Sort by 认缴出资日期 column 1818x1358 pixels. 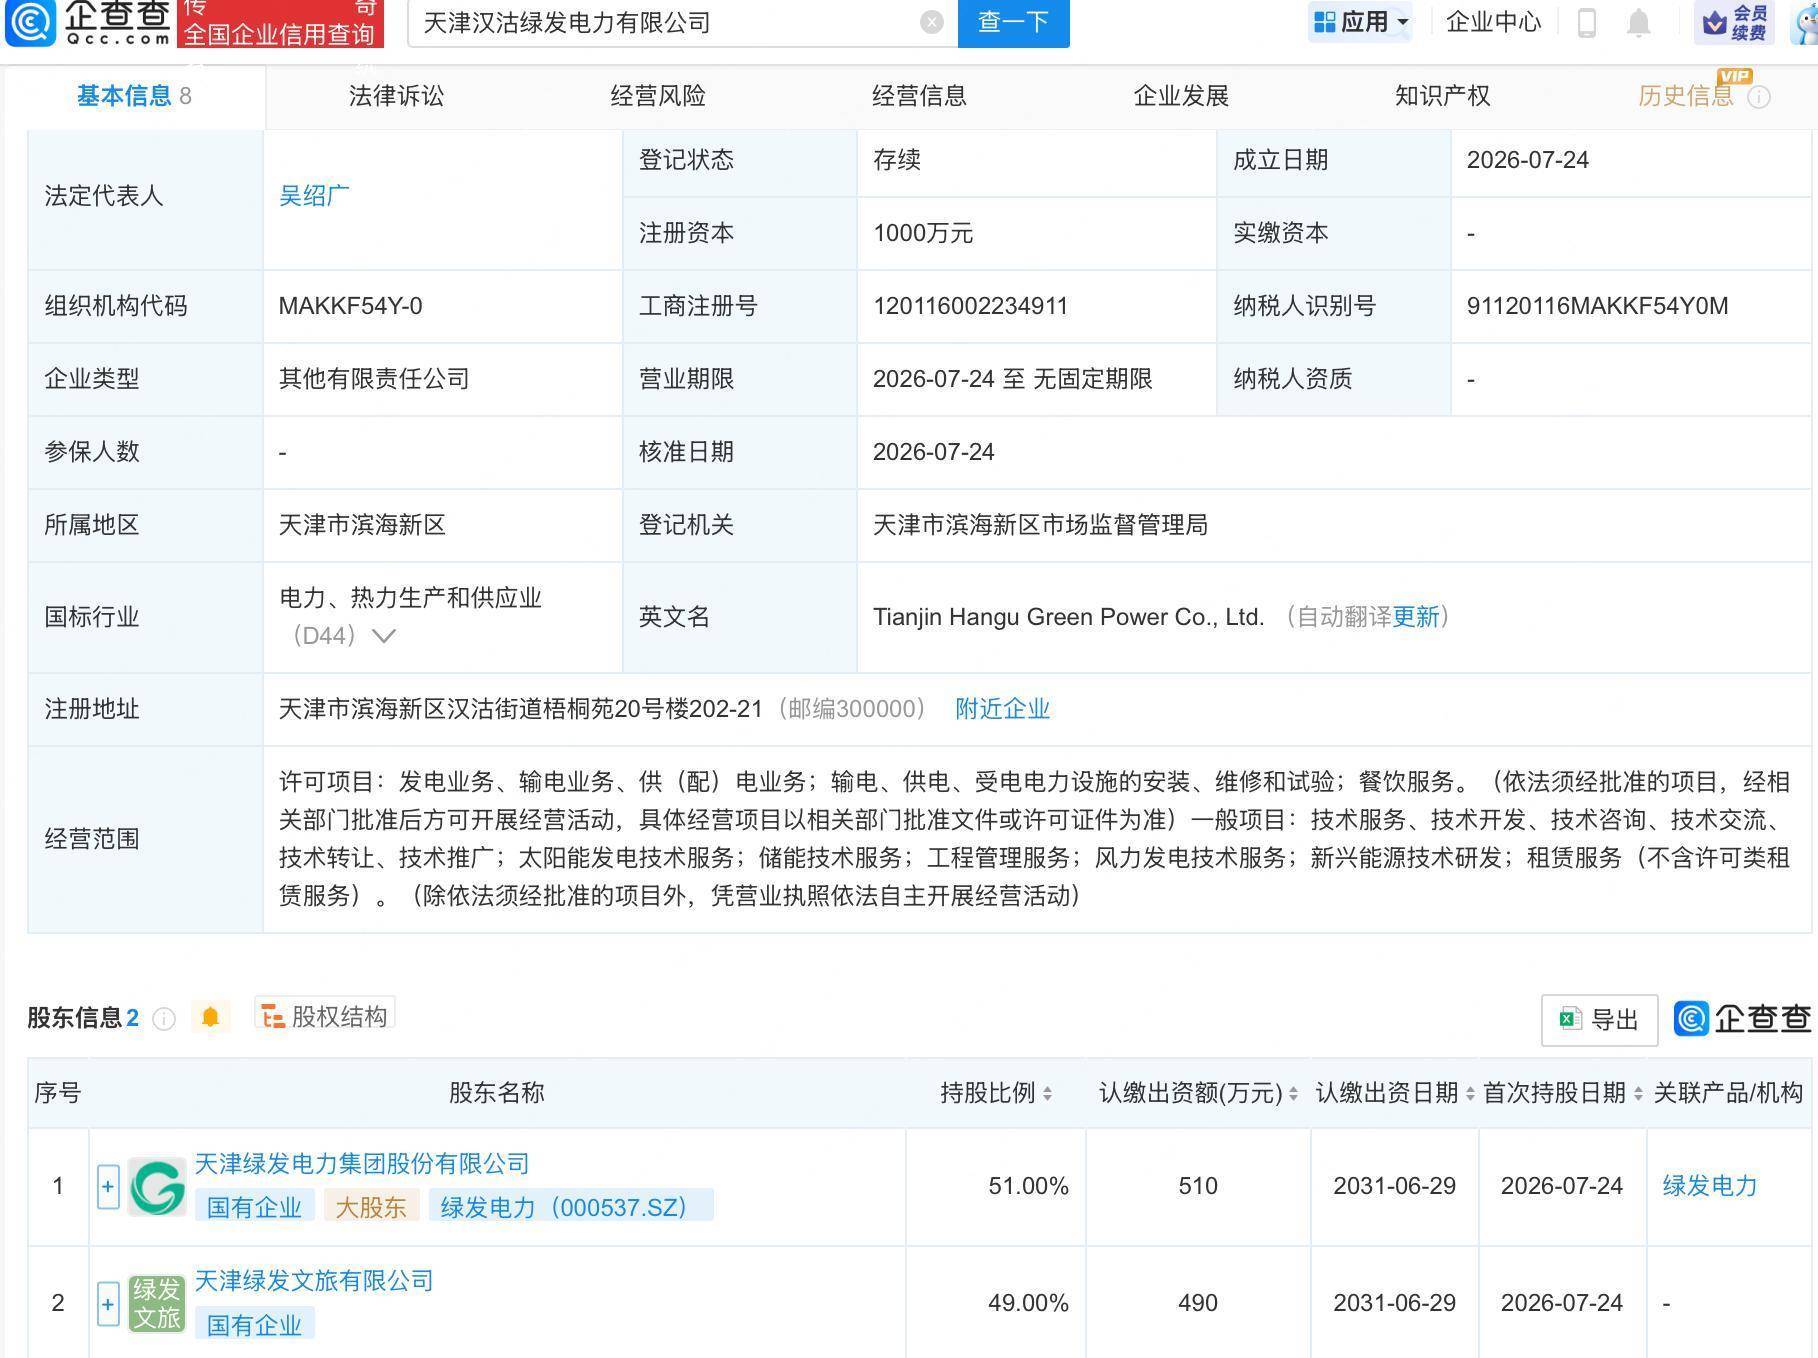tap(1470, 1094)
